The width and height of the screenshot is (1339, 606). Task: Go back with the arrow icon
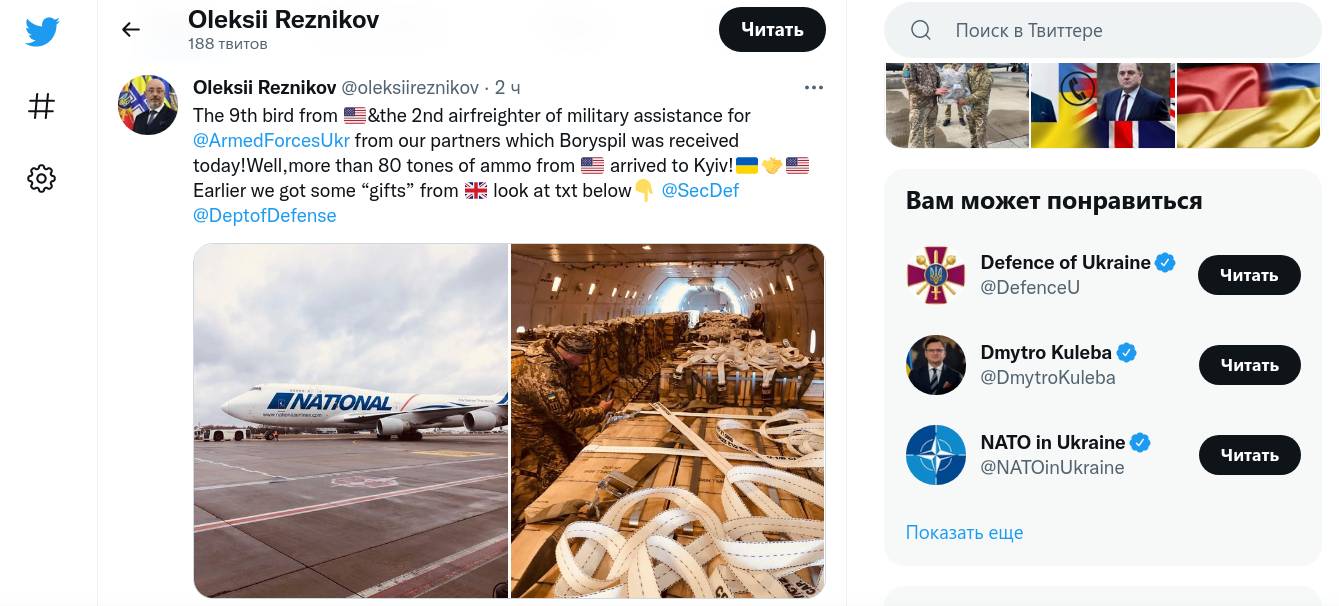(131, 30)
